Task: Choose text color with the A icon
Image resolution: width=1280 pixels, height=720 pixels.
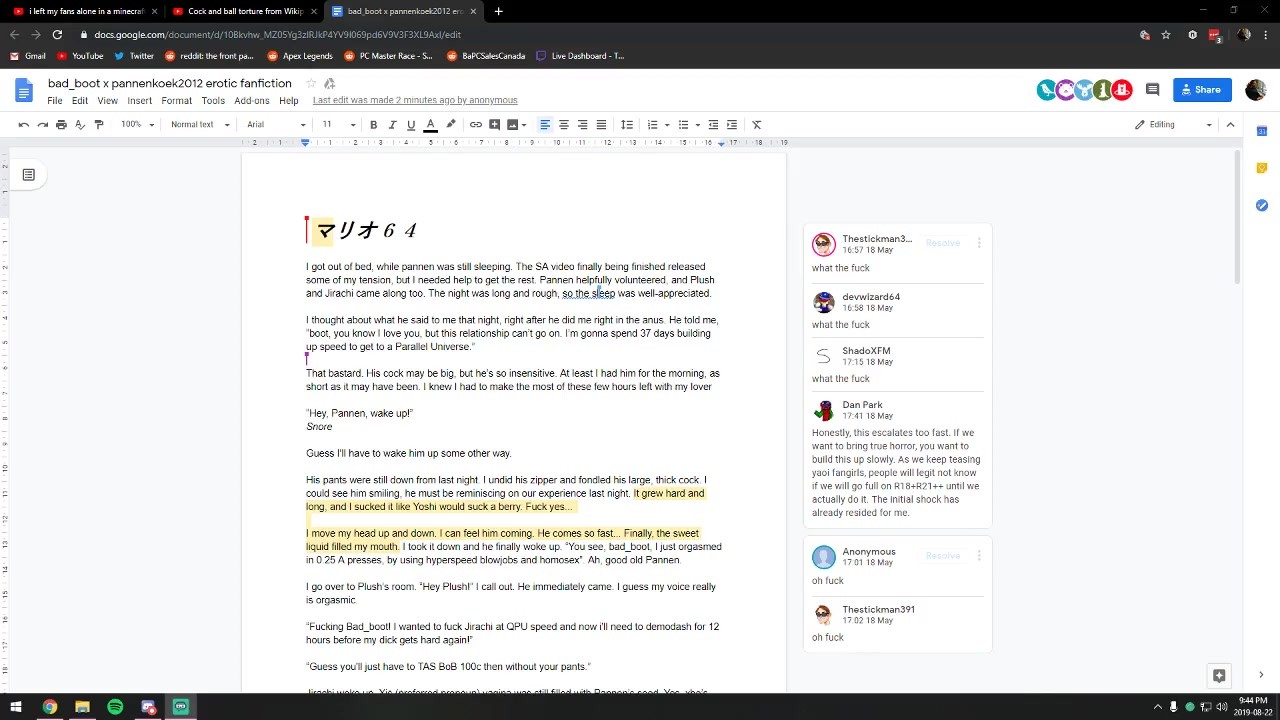Action: [431, 125]
